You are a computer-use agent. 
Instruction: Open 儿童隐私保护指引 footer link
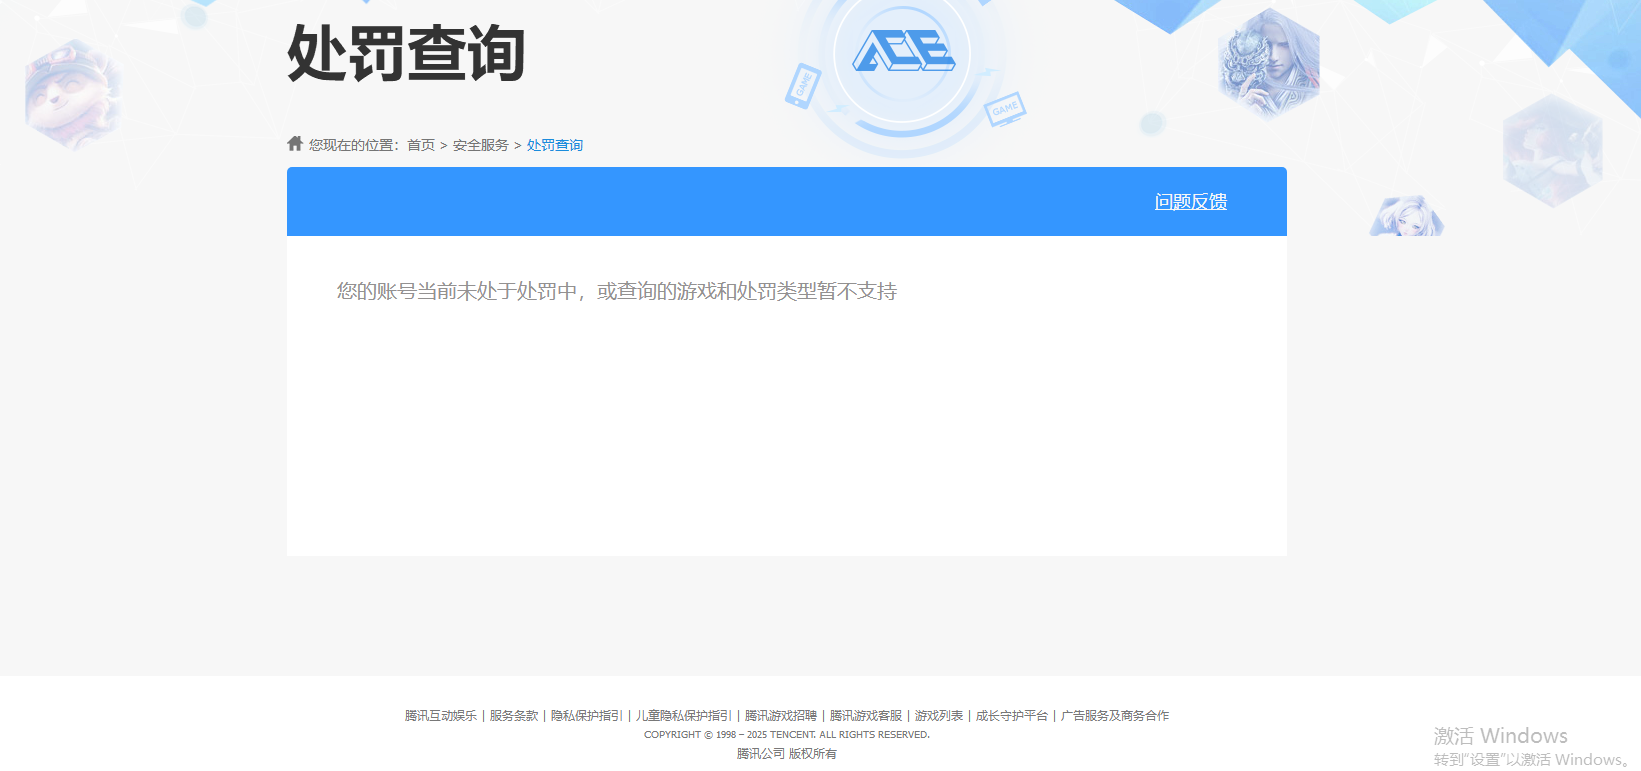(684, 716)
